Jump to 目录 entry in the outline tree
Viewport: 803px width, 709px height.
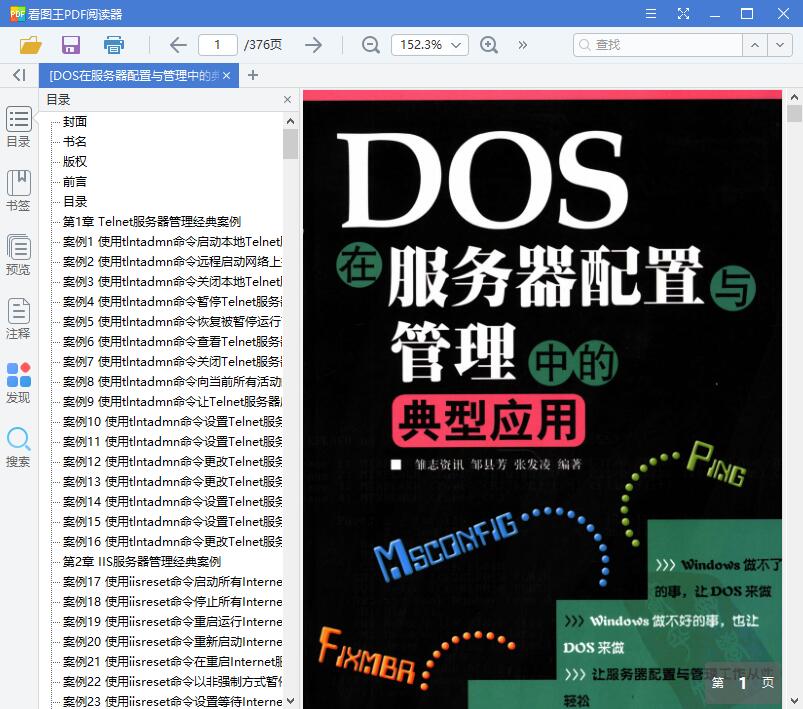click(75, 201)
